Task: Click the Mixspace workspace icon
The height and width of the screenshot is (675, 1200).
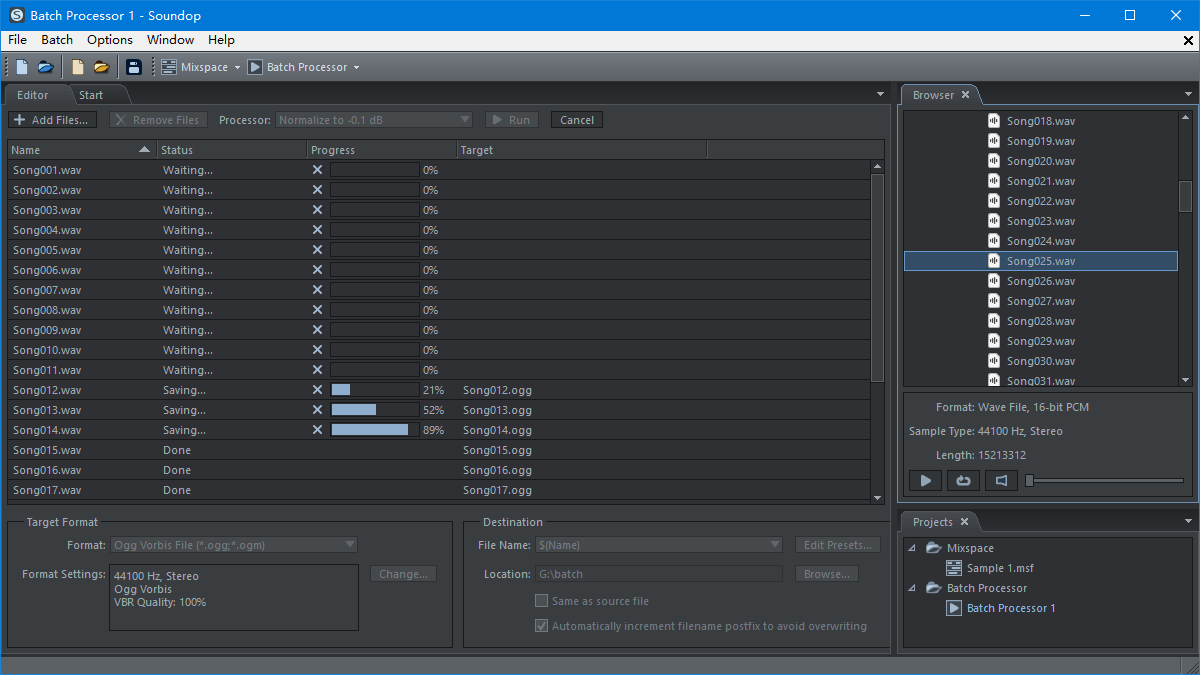Action: [x=167, y=66]
